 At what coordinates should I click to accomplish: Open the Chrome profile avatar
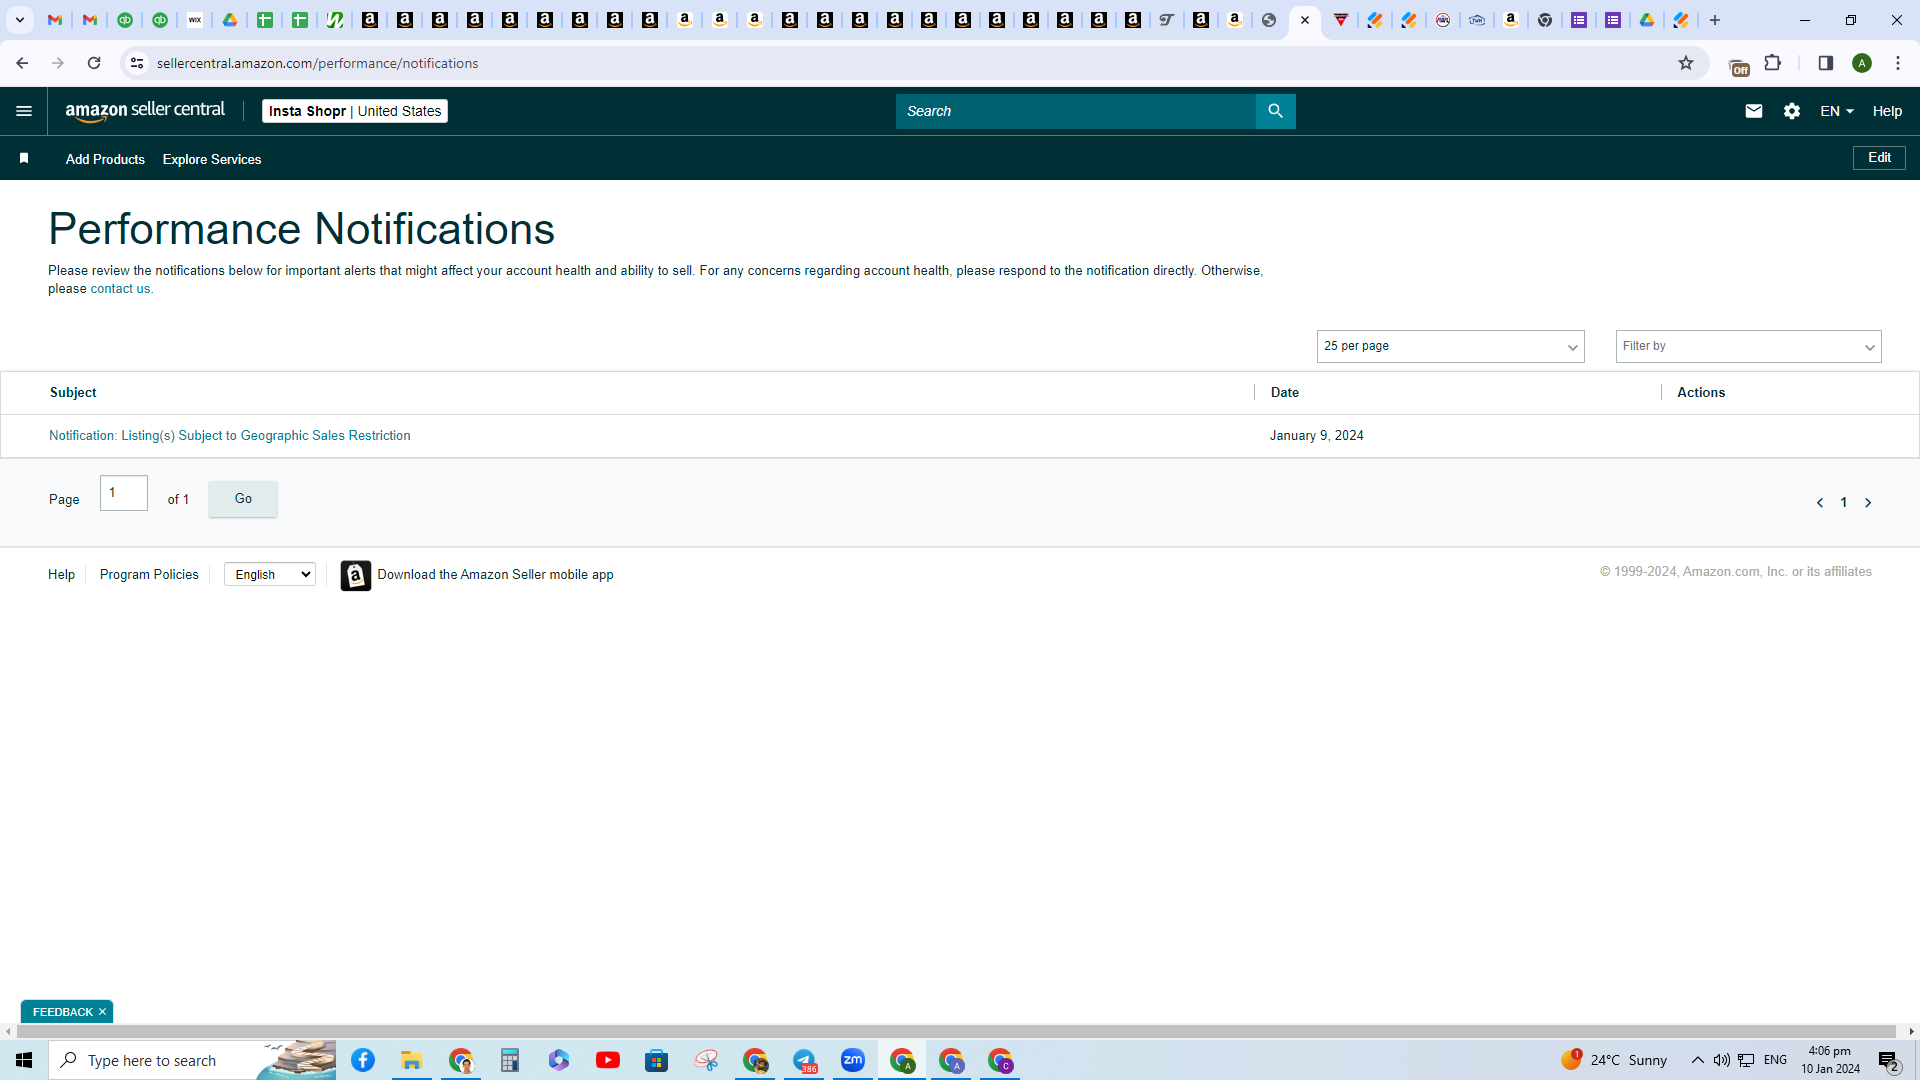tap(1861, 63)
